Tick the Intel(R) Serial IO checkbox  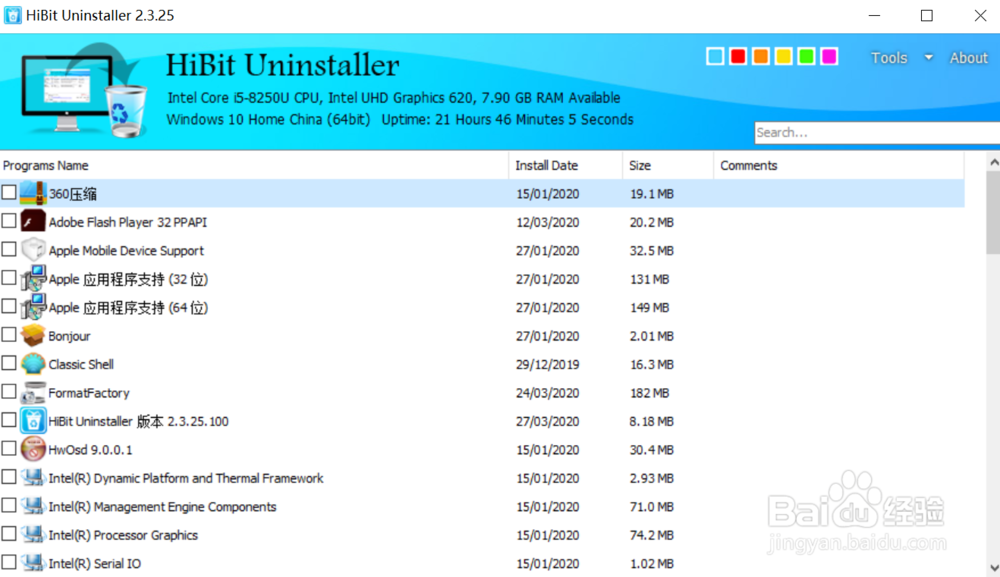click(8, 562)
